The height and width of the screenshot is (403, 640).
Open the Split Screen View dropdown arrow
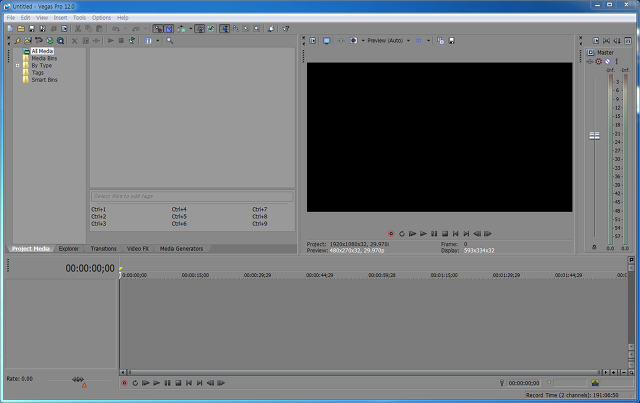363,41
